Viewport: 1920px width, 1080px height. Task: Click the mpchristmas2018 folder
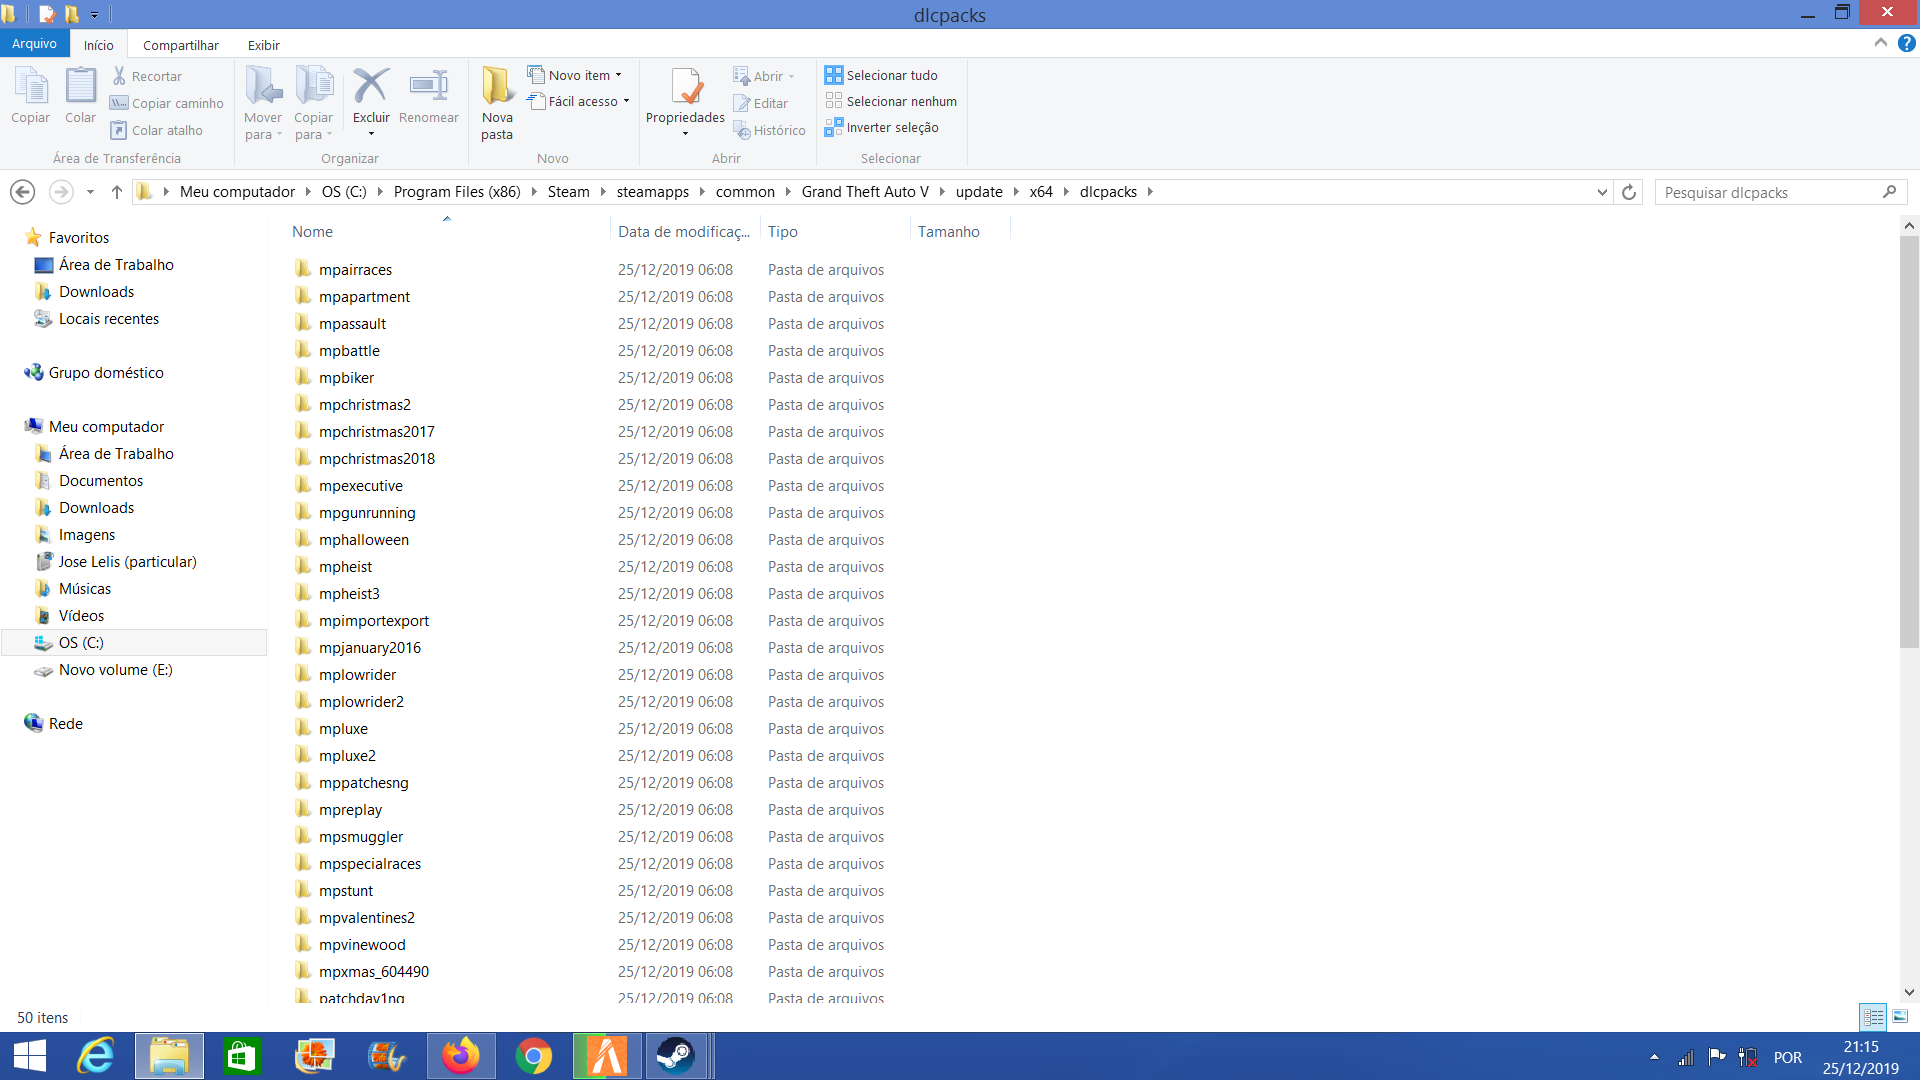click(x=376, y=458)
